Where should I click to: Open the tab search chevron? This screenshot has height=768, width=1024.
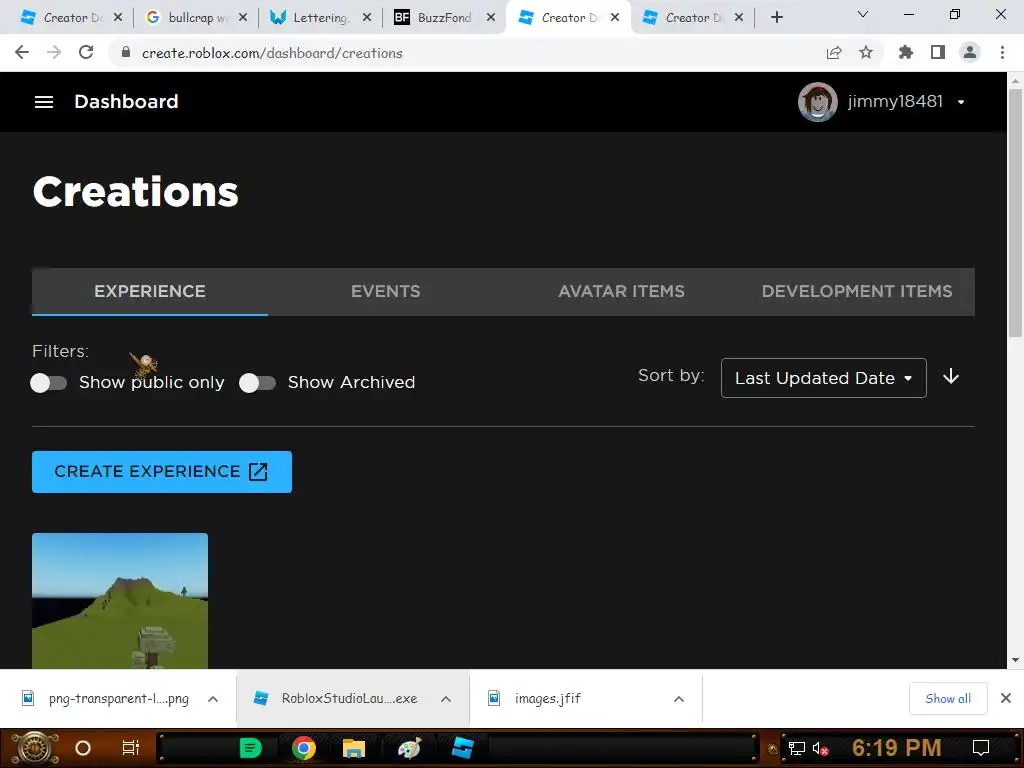tap(863, 14)
